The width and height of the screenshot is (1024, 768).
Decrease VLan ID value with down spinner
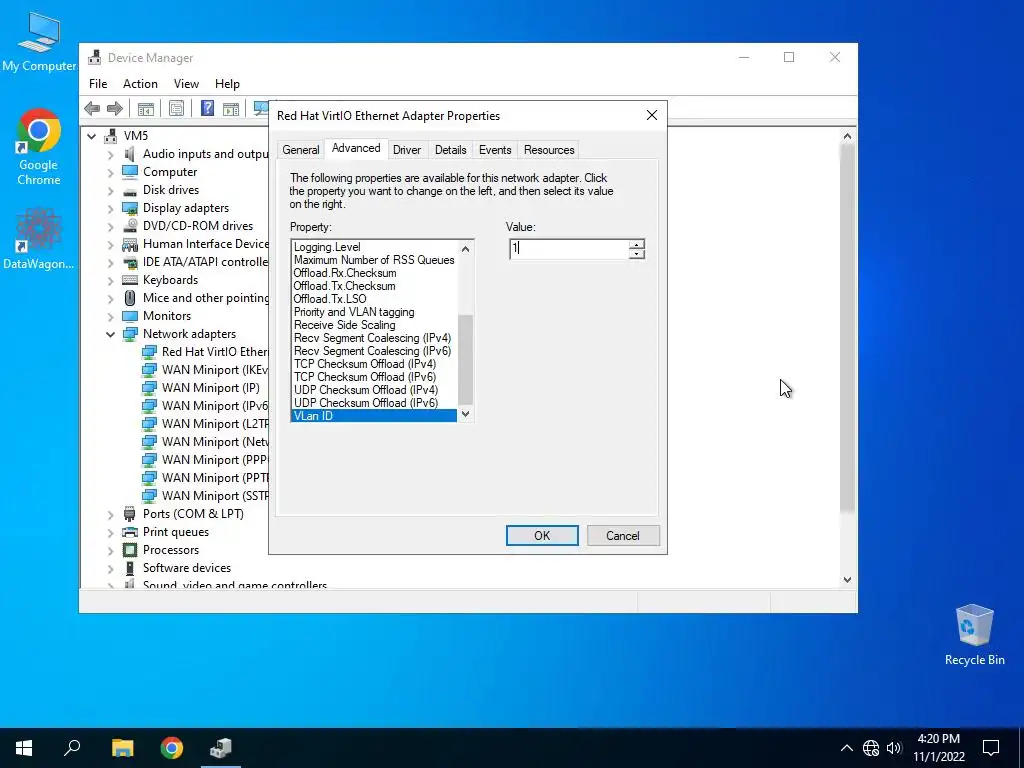(x=637, y=253)
